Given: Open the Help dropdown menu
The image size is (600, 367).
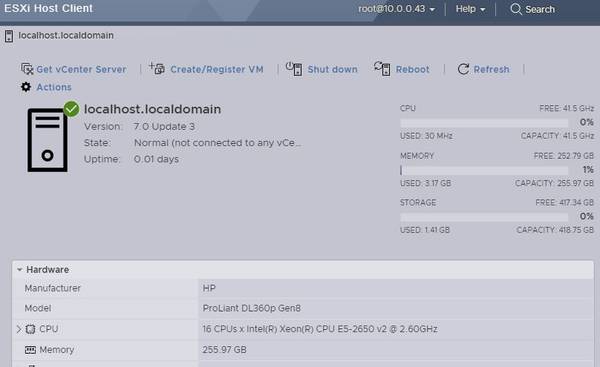Looking at the screenshot, I should 470,9.
